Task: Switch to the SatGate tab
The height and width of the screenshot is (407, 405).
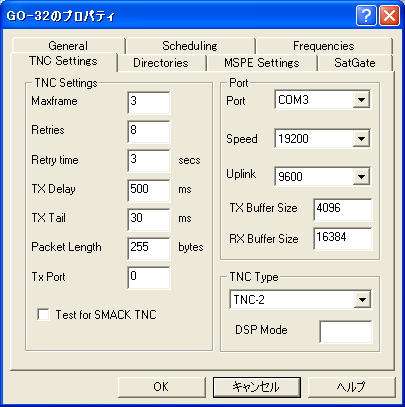Action: (x=355, y=63)
